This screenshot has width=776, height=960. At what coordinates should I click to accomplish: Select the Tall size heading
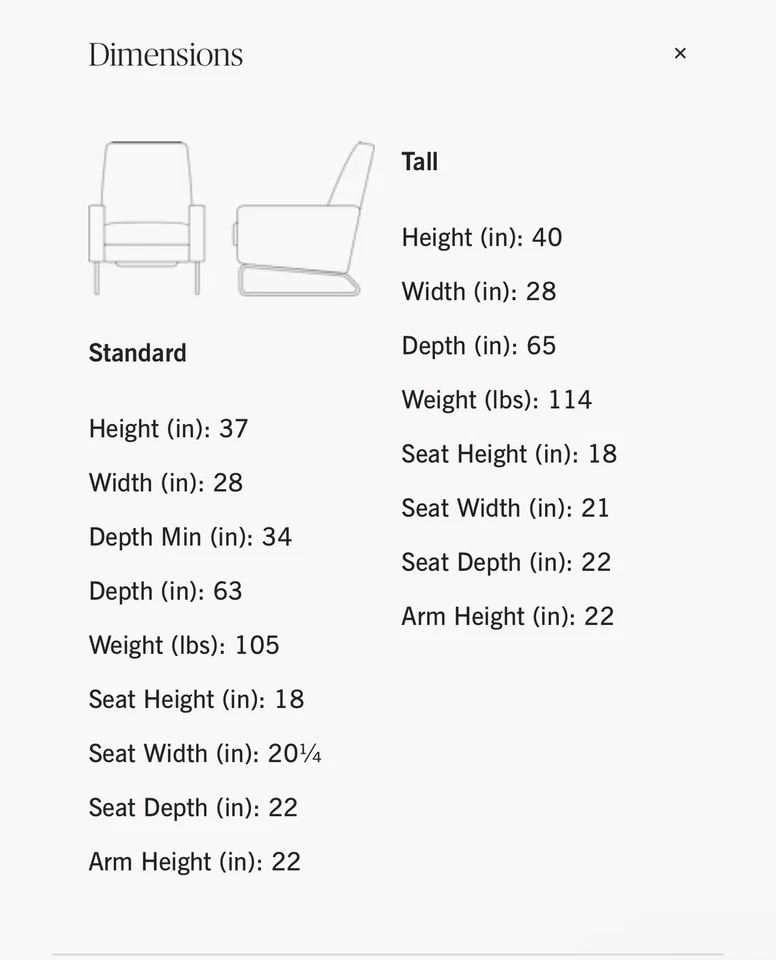pos(420,162)
